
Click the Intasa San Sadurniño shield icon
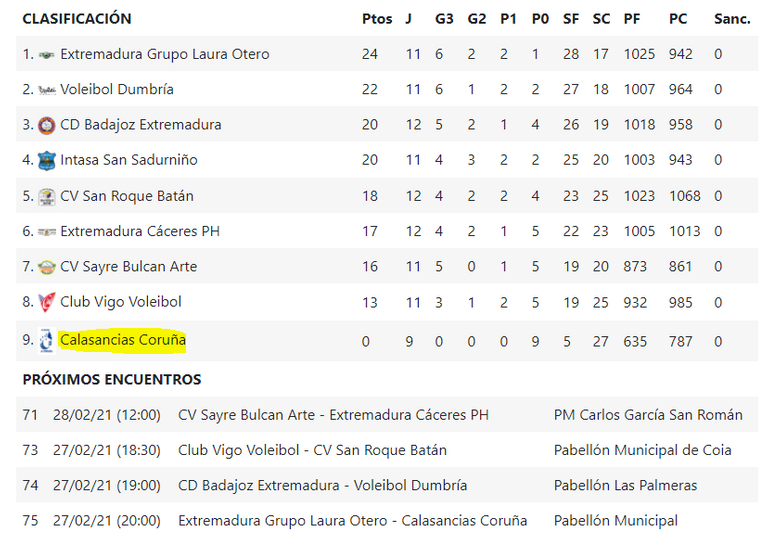click(47, 161)
